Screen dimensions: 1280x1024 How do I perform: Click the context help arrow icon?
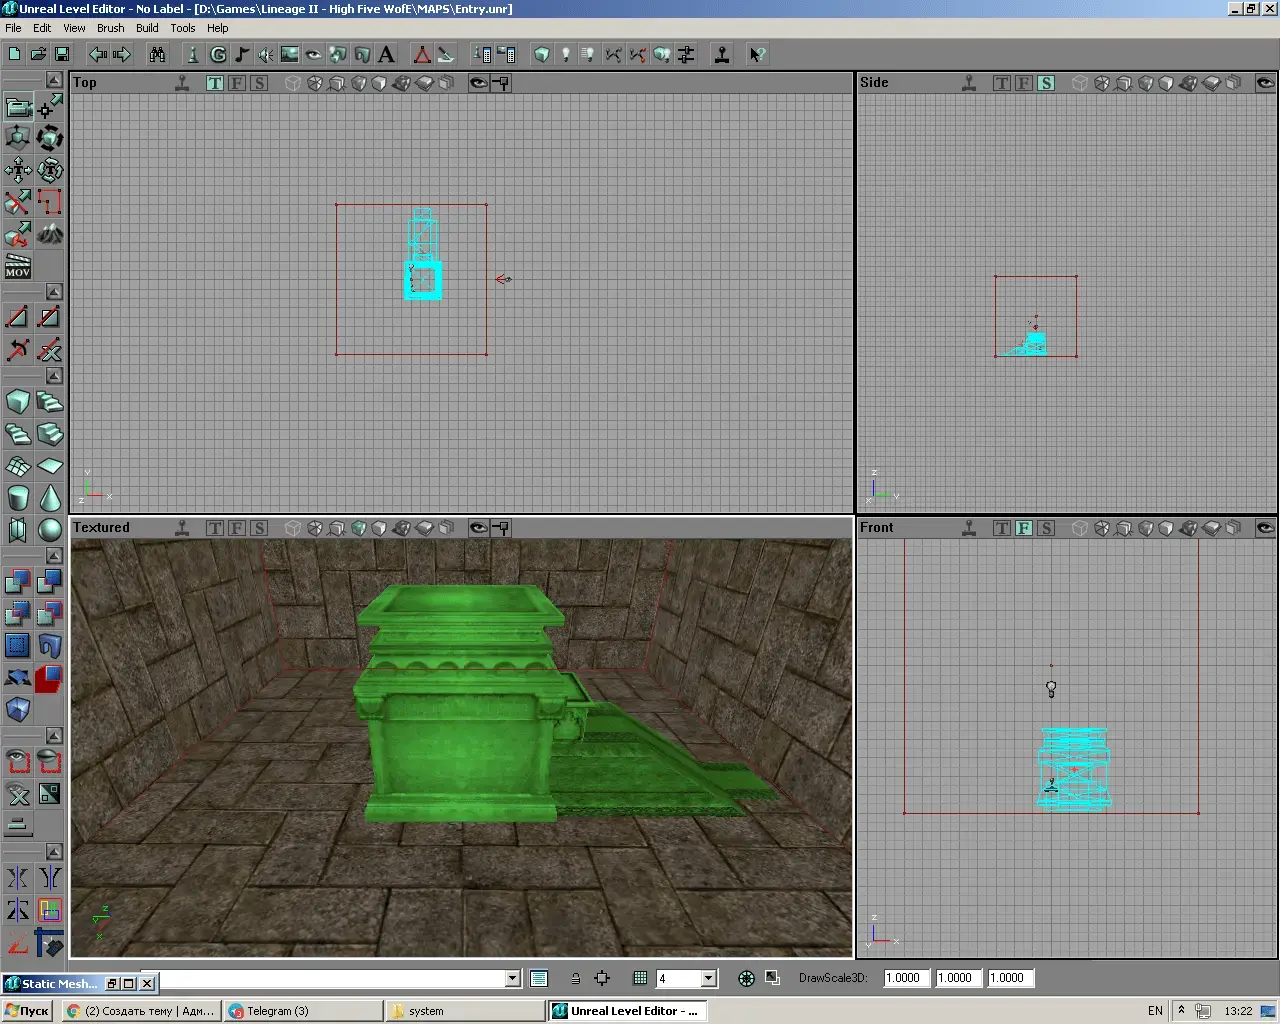(758, 54)
